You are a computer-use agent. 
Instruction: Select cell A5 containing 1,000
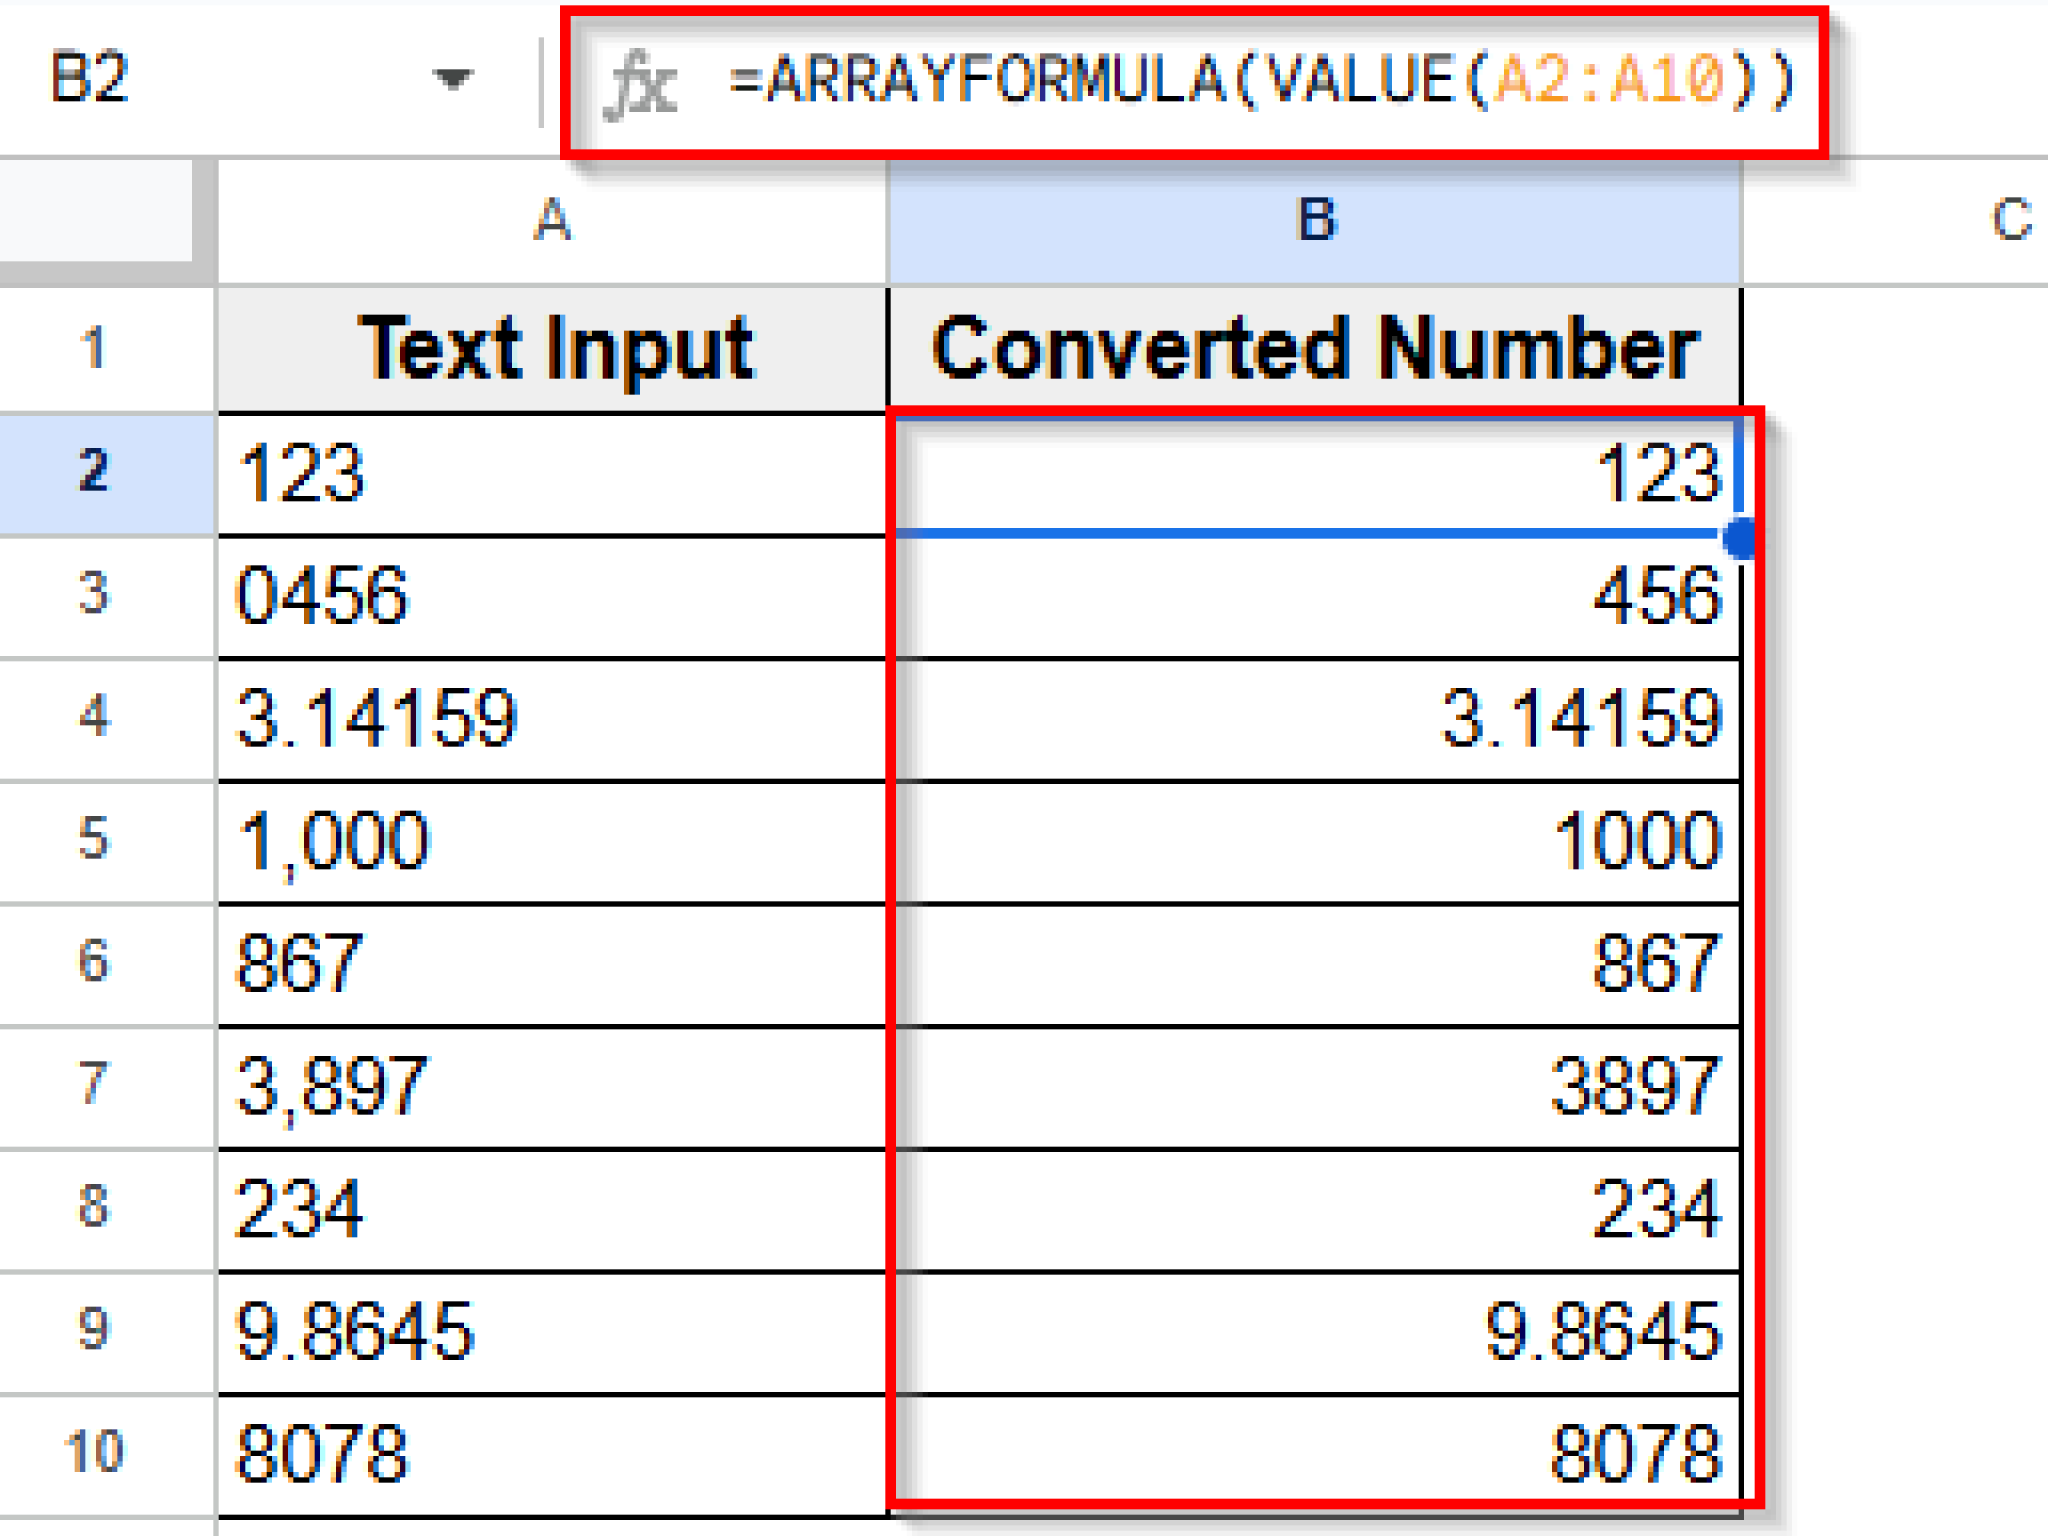click(x=552, y=840)
